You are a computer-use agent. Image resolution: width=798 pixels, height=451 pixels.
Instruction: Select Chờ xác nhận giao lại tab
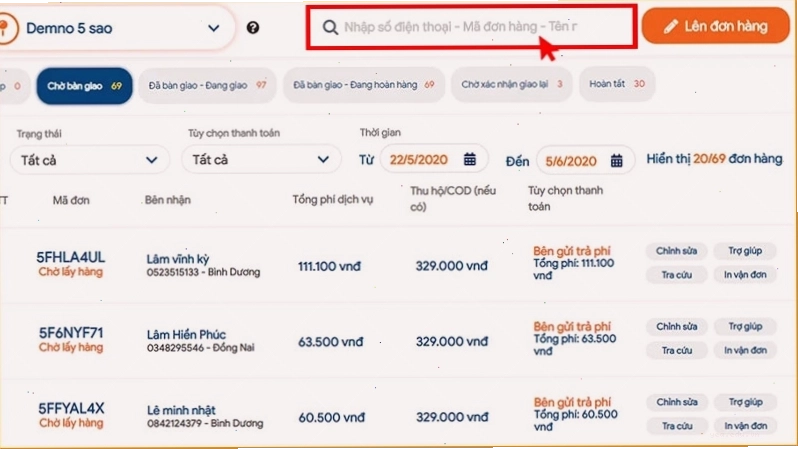click(x=511, y=84)
